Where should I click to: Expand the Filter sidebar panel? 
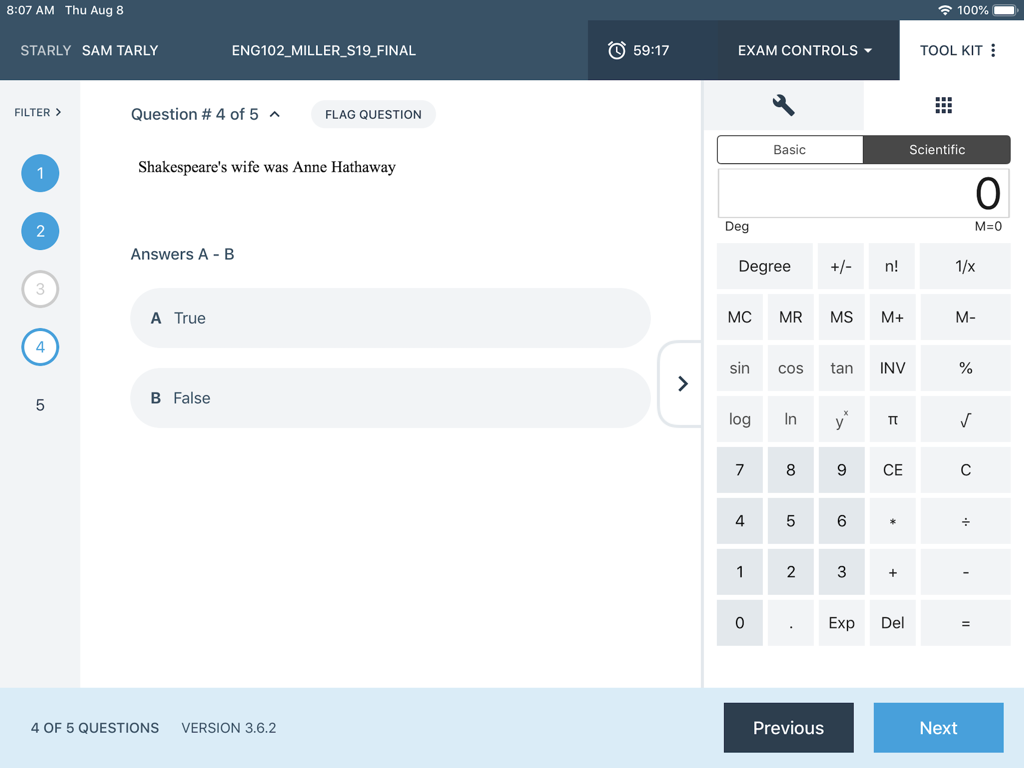click(38, 112)
